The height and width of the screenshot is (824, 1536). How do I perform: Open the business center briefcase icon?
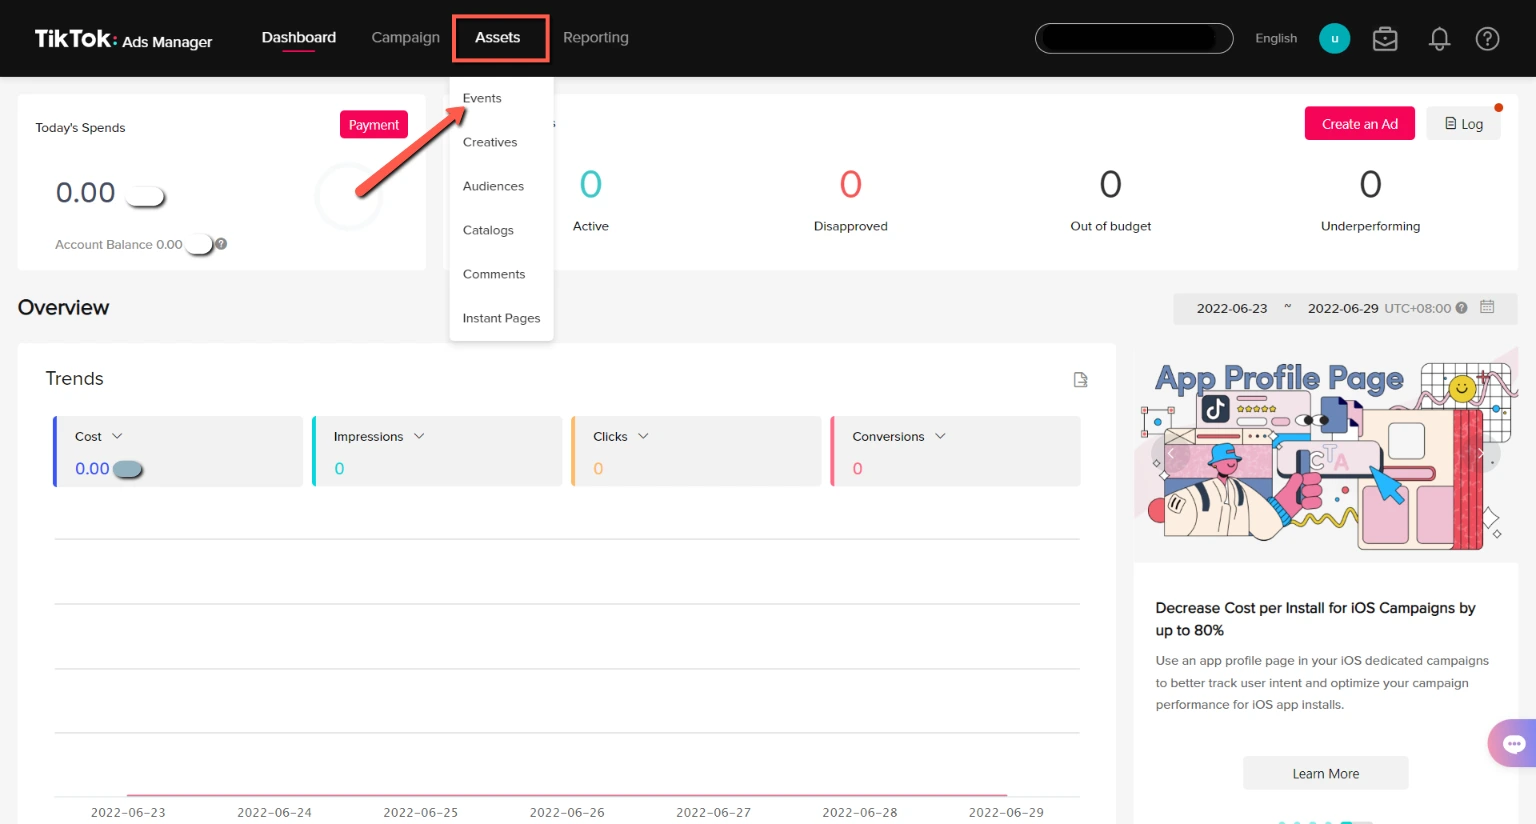[x=1385, y=39]
